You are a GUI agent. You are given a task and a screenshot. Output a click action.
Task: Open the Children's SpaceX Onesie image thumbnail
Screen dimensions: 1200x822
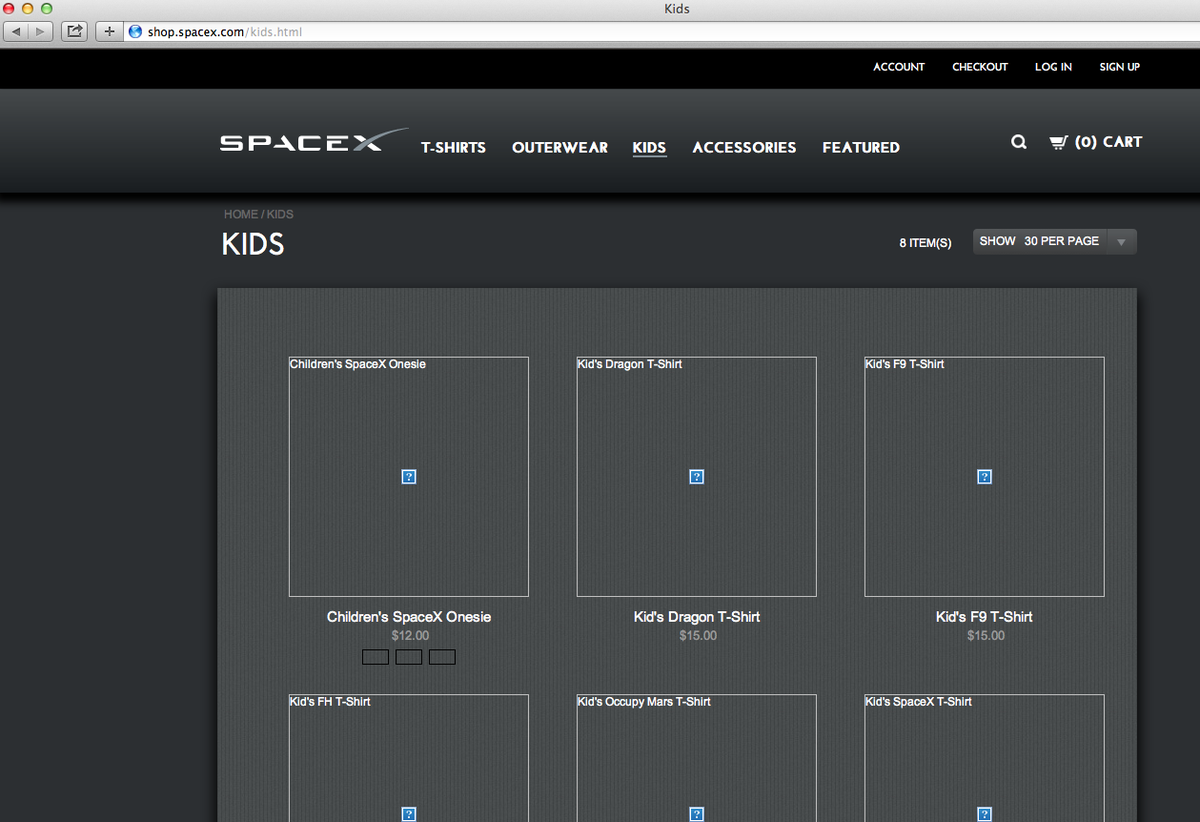click(409, 477)
